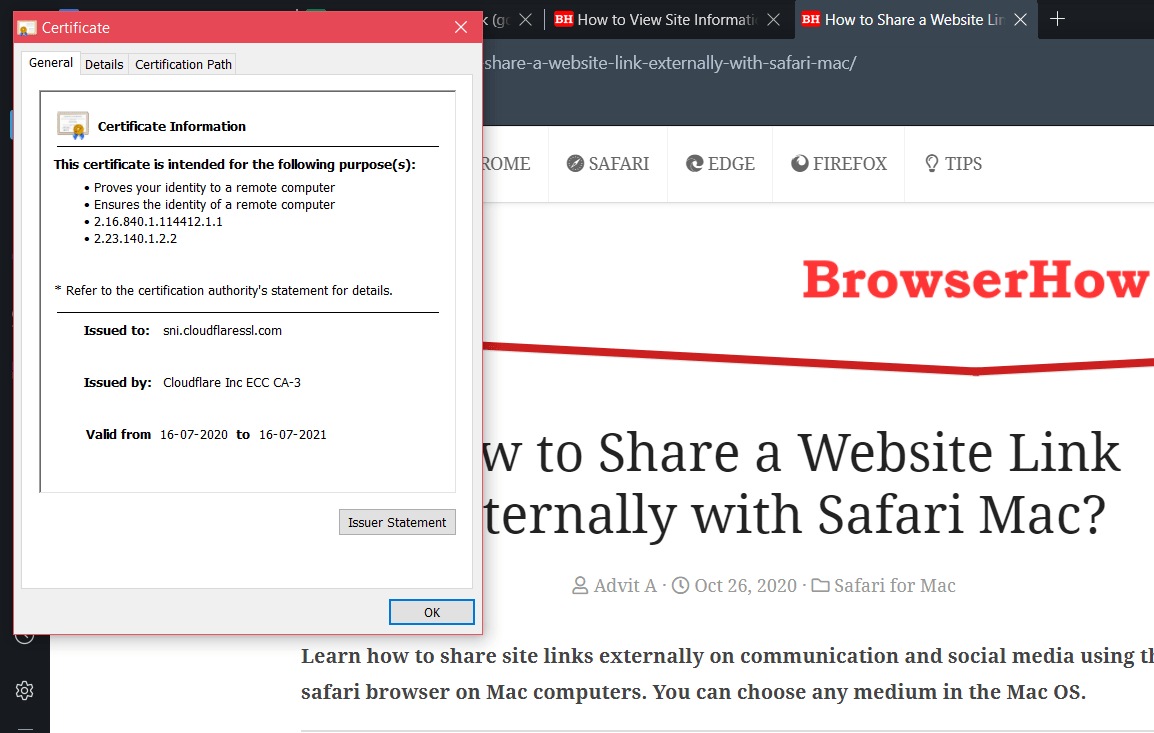Close the 'How to View Site Information' tab
1154x733 pixels.
pyautogui.click(x=774, y=20)
